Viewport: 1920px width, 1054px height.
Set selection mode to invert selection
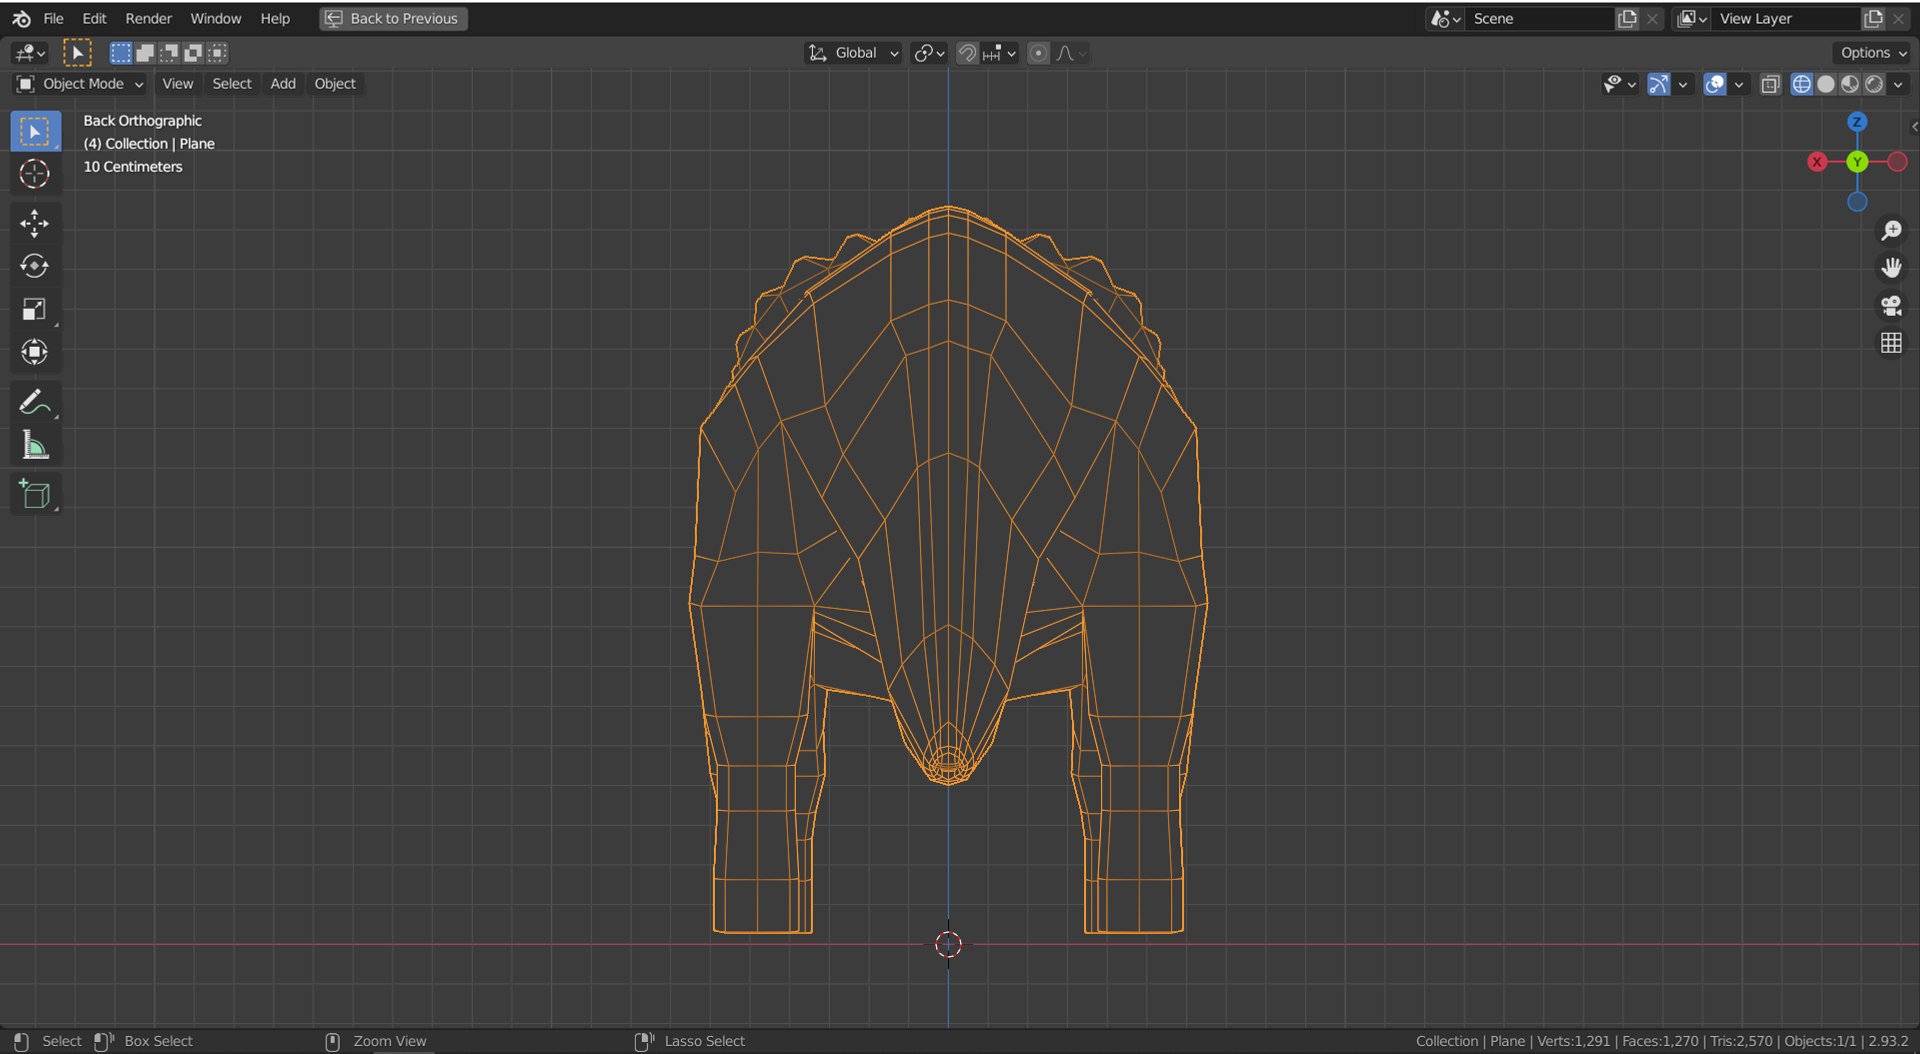pos(193,53)
